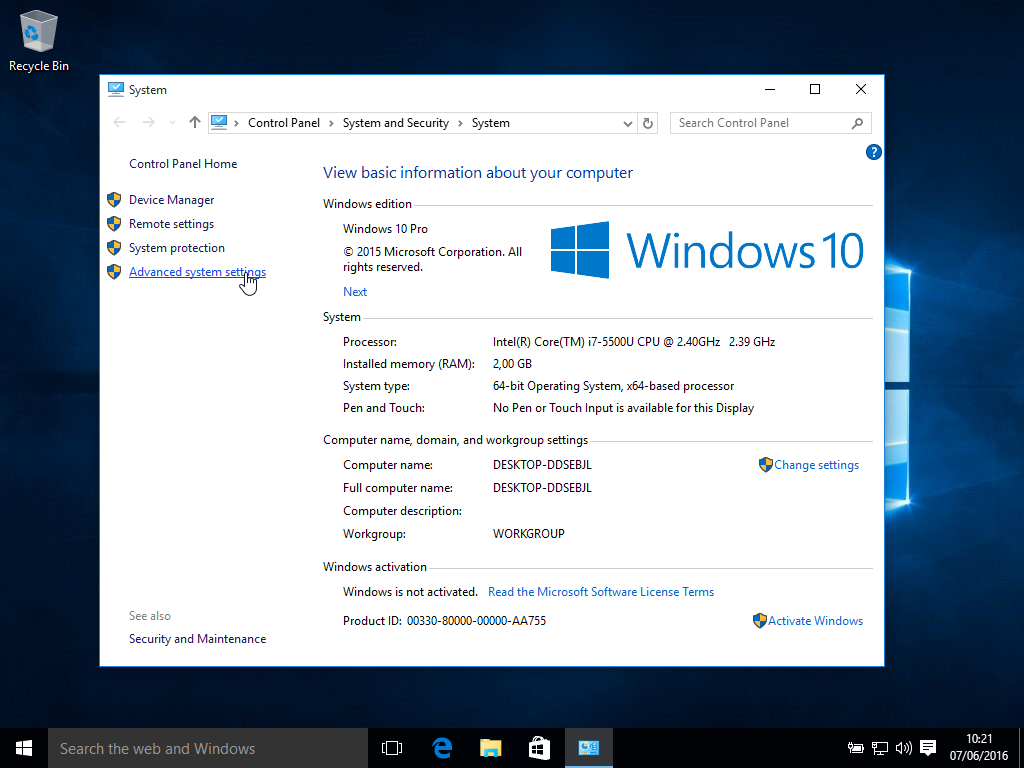The image size is (1024, 768).
Task: Click the Search the web and Windows box
Action: point(208,748)
